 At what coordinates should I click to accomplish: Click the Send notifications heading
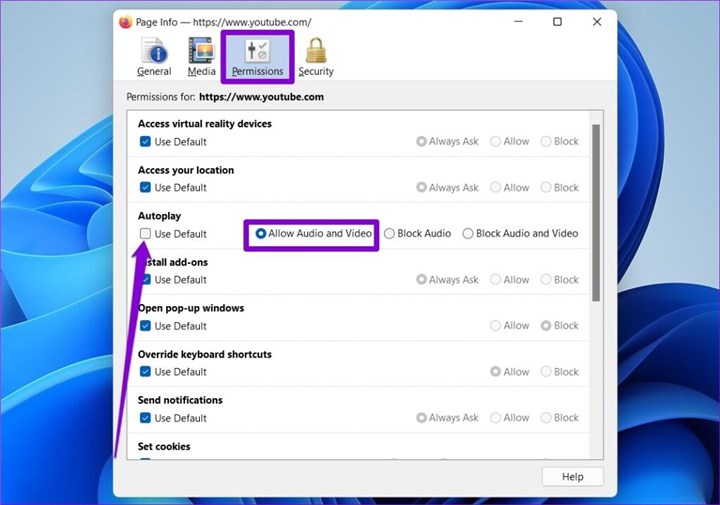(180, 400)
